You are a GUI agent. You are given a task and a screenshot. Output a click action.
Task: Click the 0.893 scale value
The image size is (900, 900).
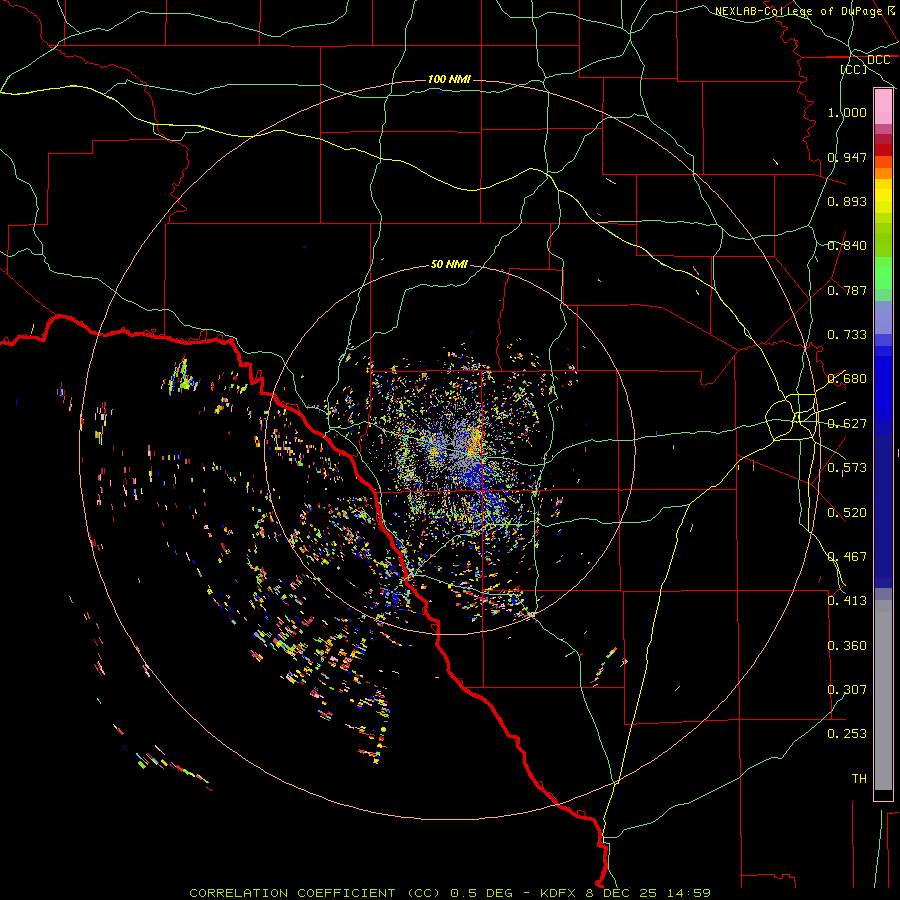(x=847, y=201)
